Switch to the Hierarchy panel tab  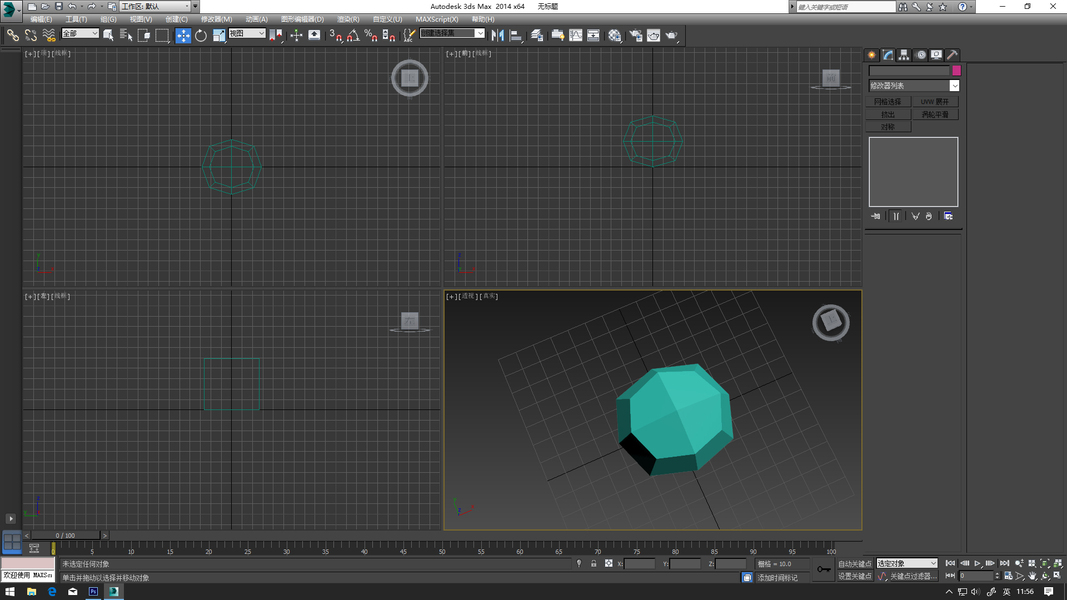click(904, 55)
